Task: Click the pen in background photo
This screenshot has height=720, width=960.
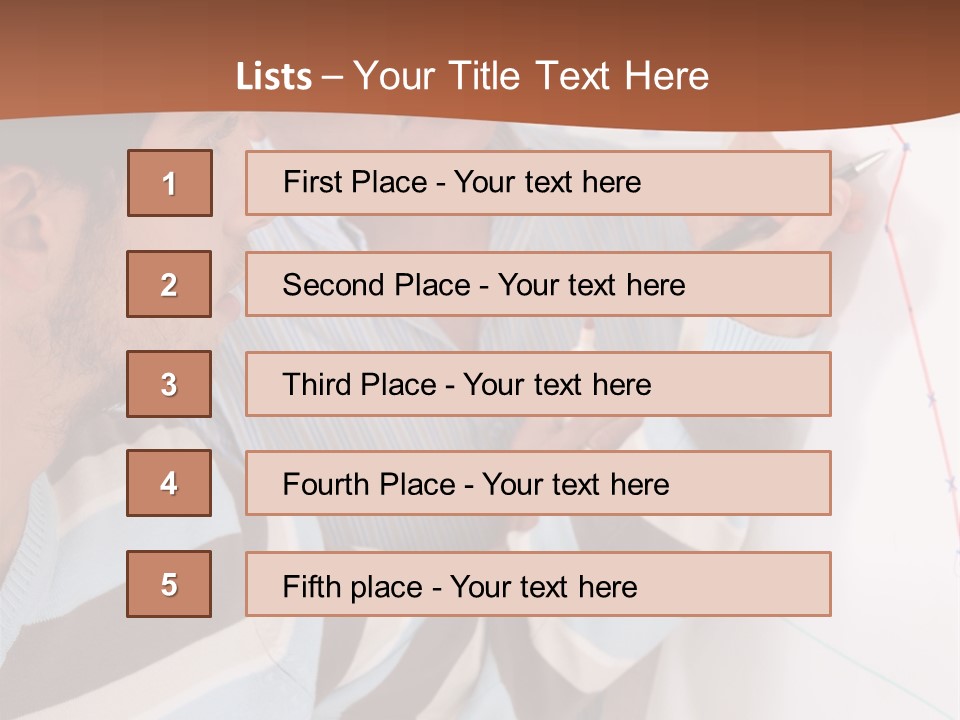Action: pos(862,167)
